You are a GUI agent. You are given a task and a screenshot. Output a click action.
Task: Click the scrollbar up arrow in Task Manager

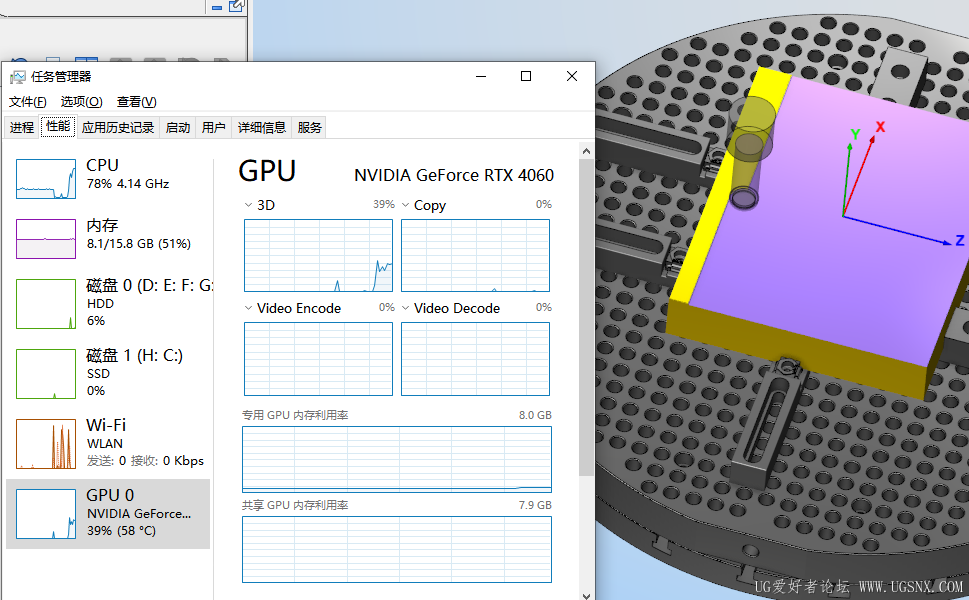586,151
